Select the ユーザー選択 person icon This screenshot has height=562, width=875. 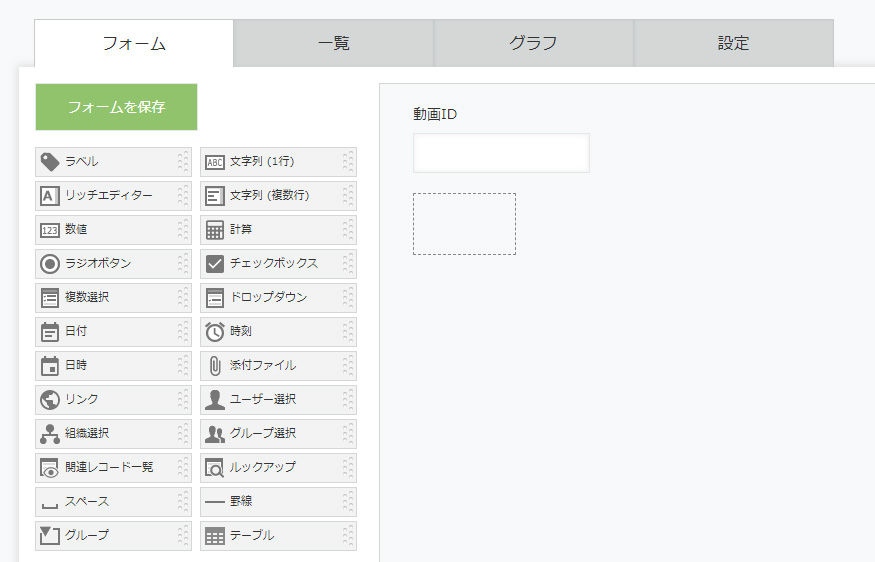pos(215,400)
